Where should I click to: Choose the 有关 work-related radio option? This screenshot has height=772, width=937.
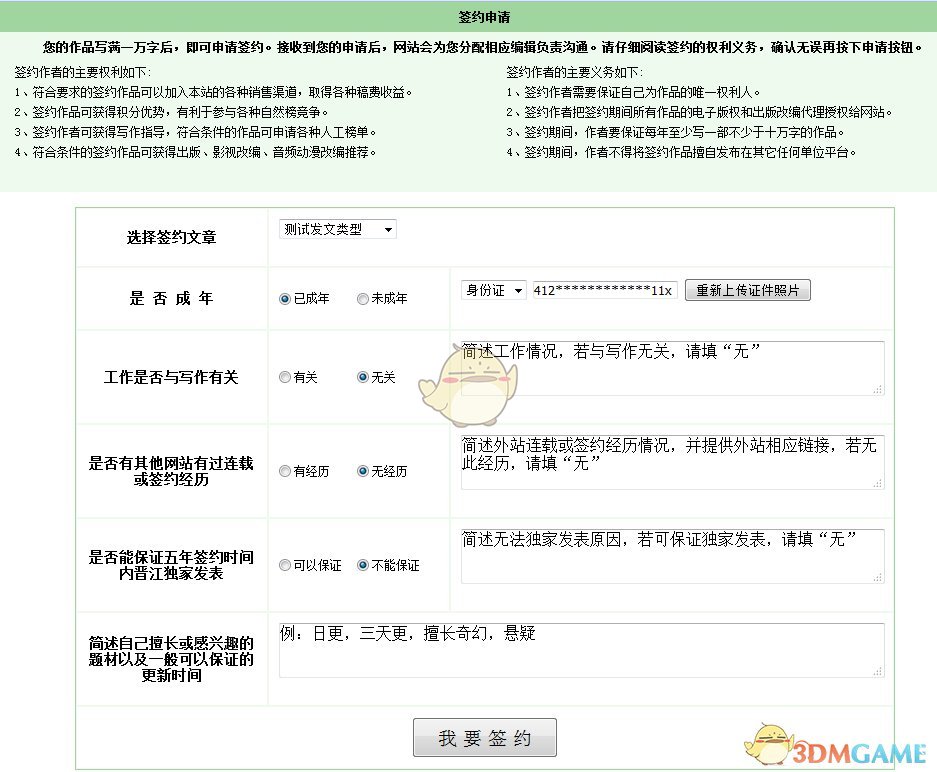(285, 377)
